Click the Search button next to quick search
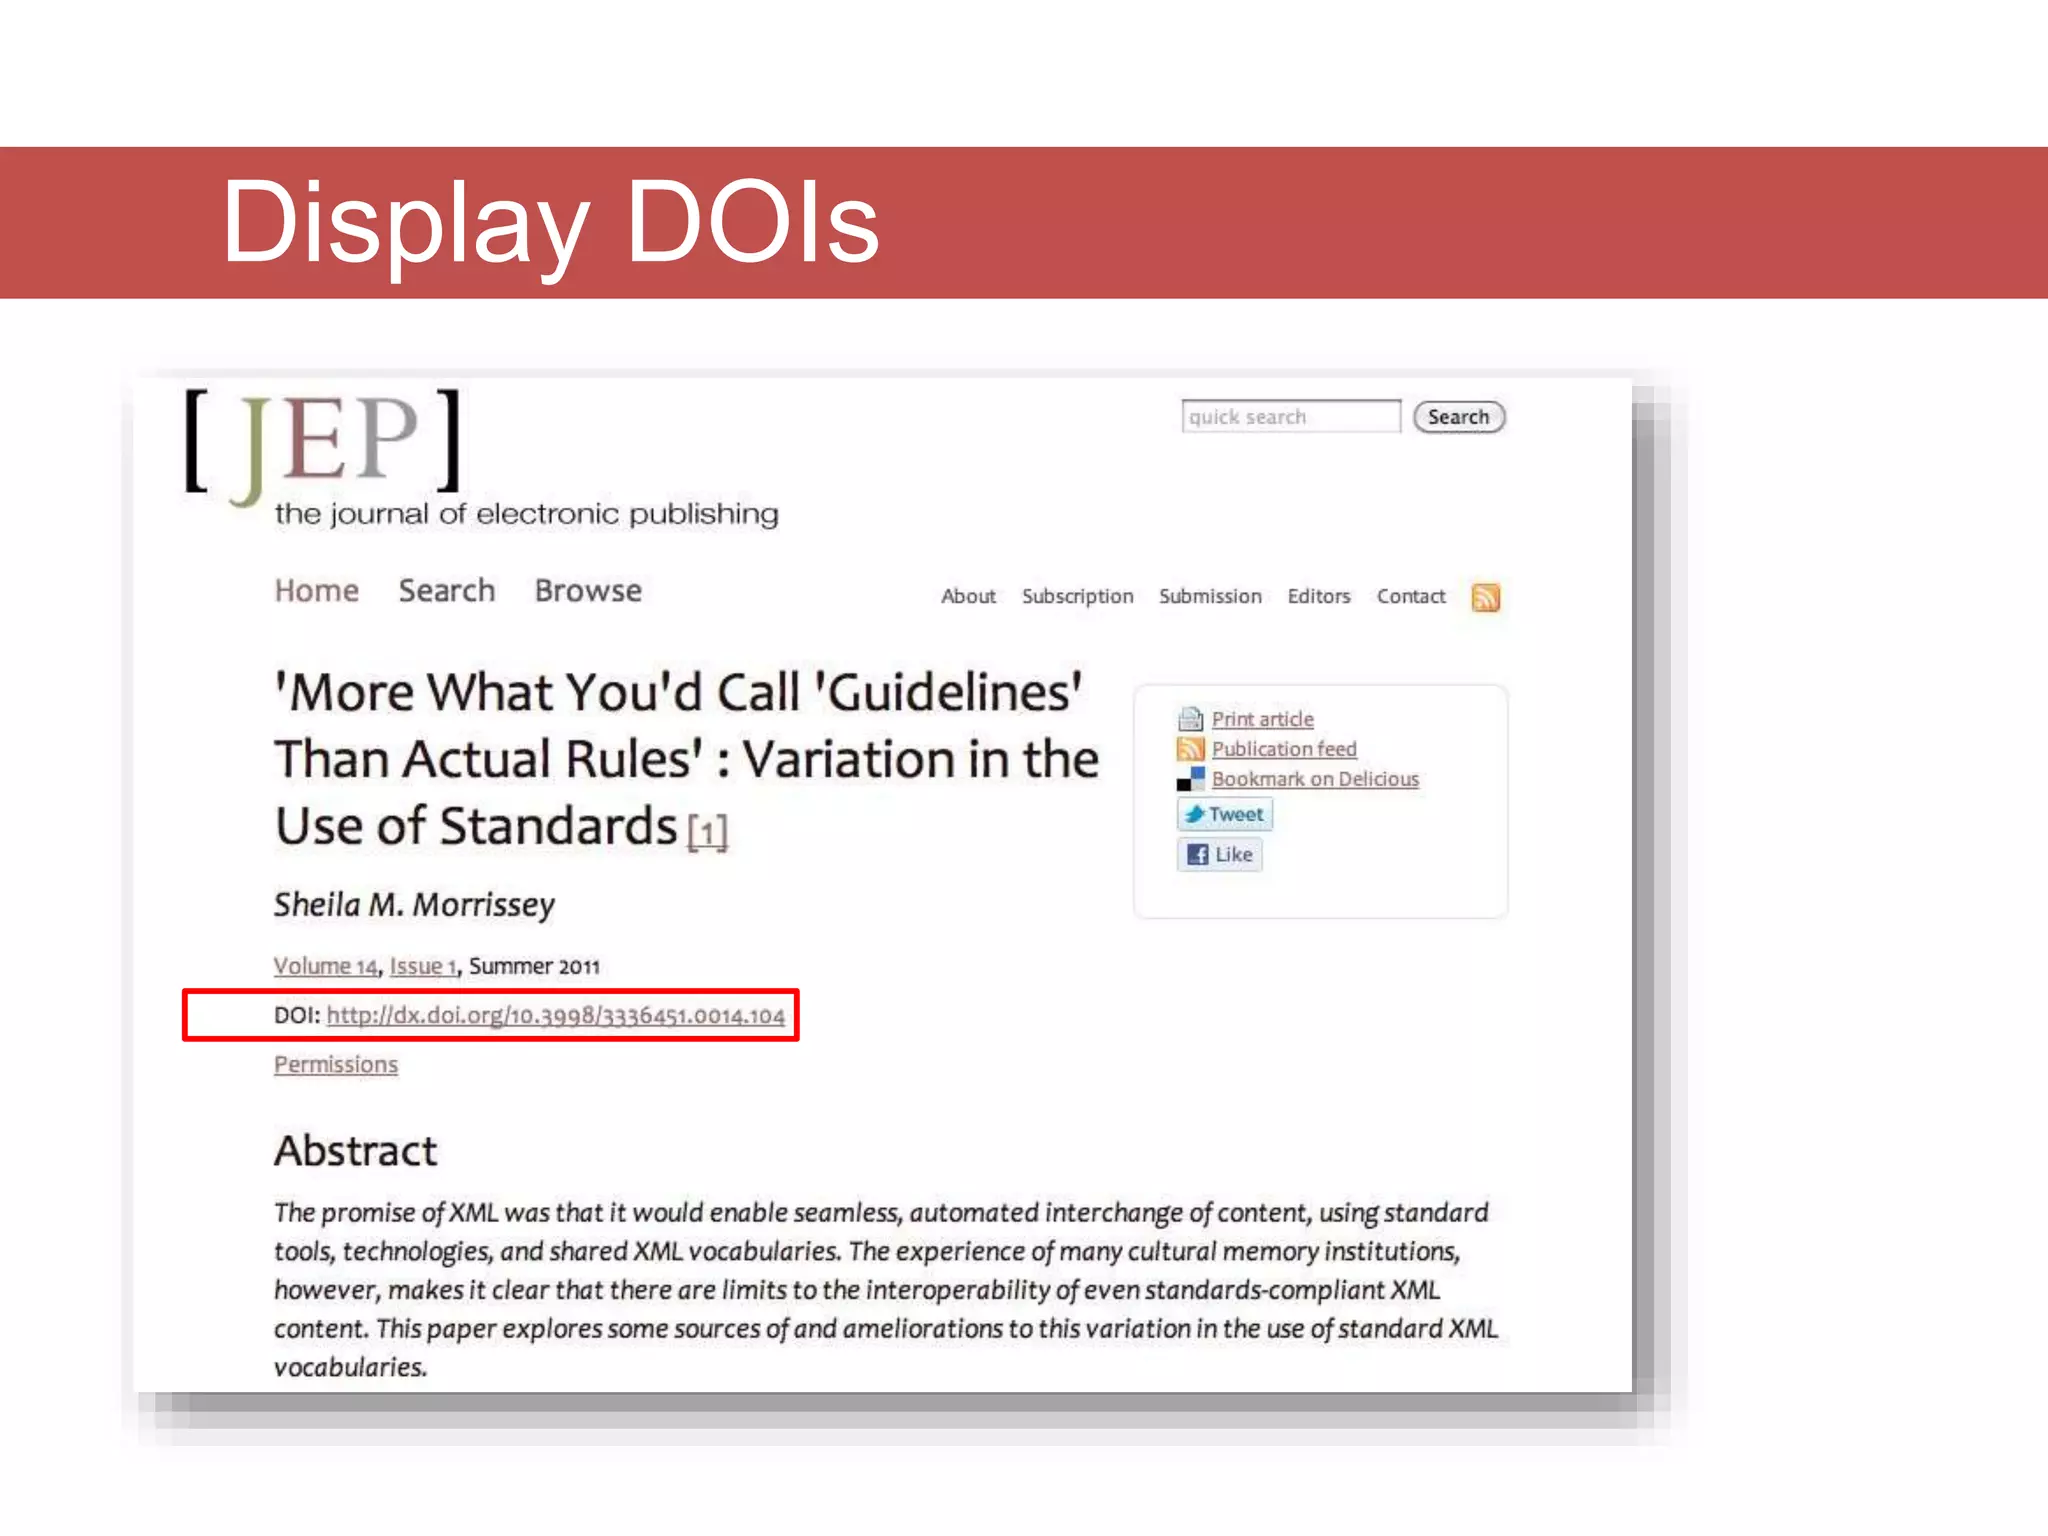Screen dimensions: 2048x1536 click(x=1458, y=417)
